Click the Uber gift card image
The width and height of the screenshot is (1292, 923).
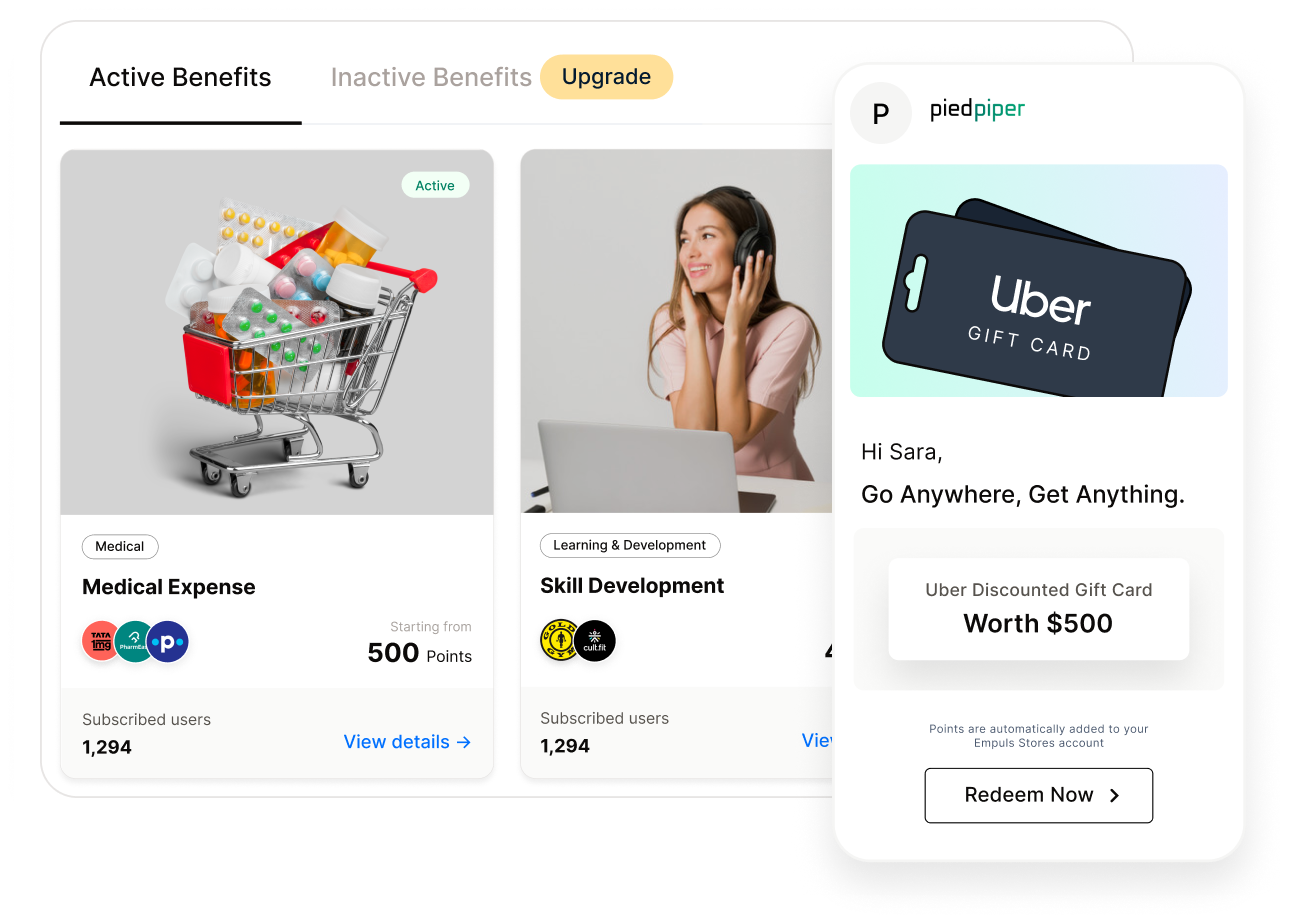[1039, 281]
